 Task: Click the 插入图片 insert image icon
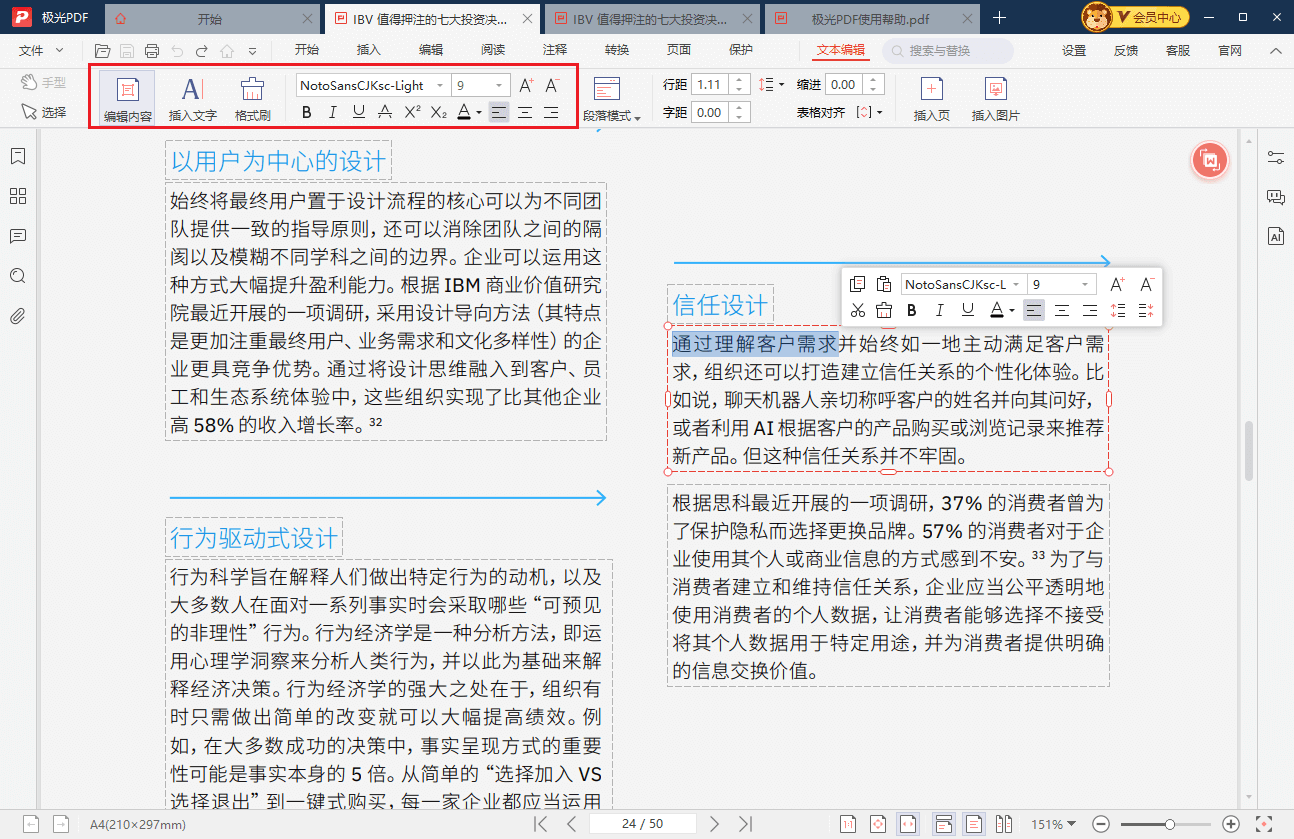995,98
